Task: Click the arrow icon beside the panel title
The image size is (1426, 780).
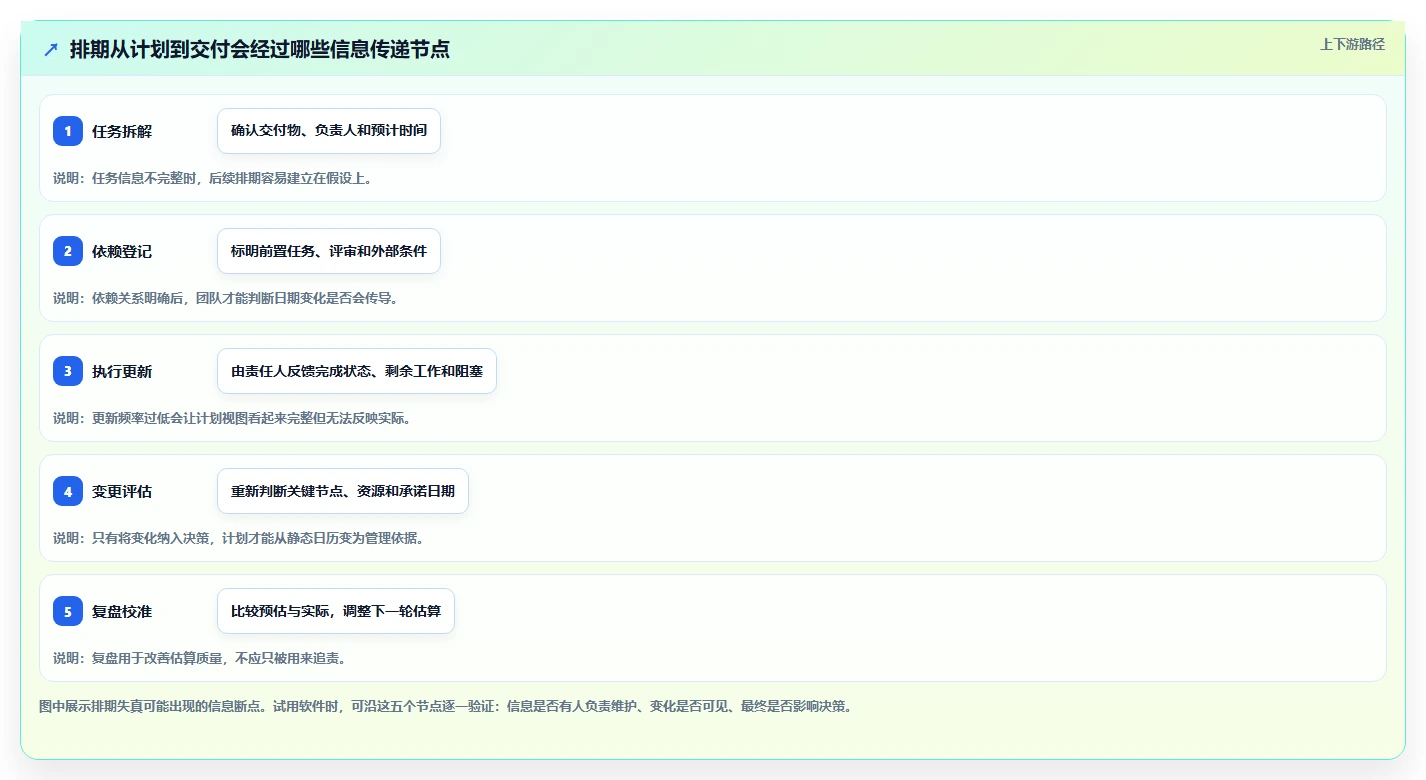Action: point(51,49)
